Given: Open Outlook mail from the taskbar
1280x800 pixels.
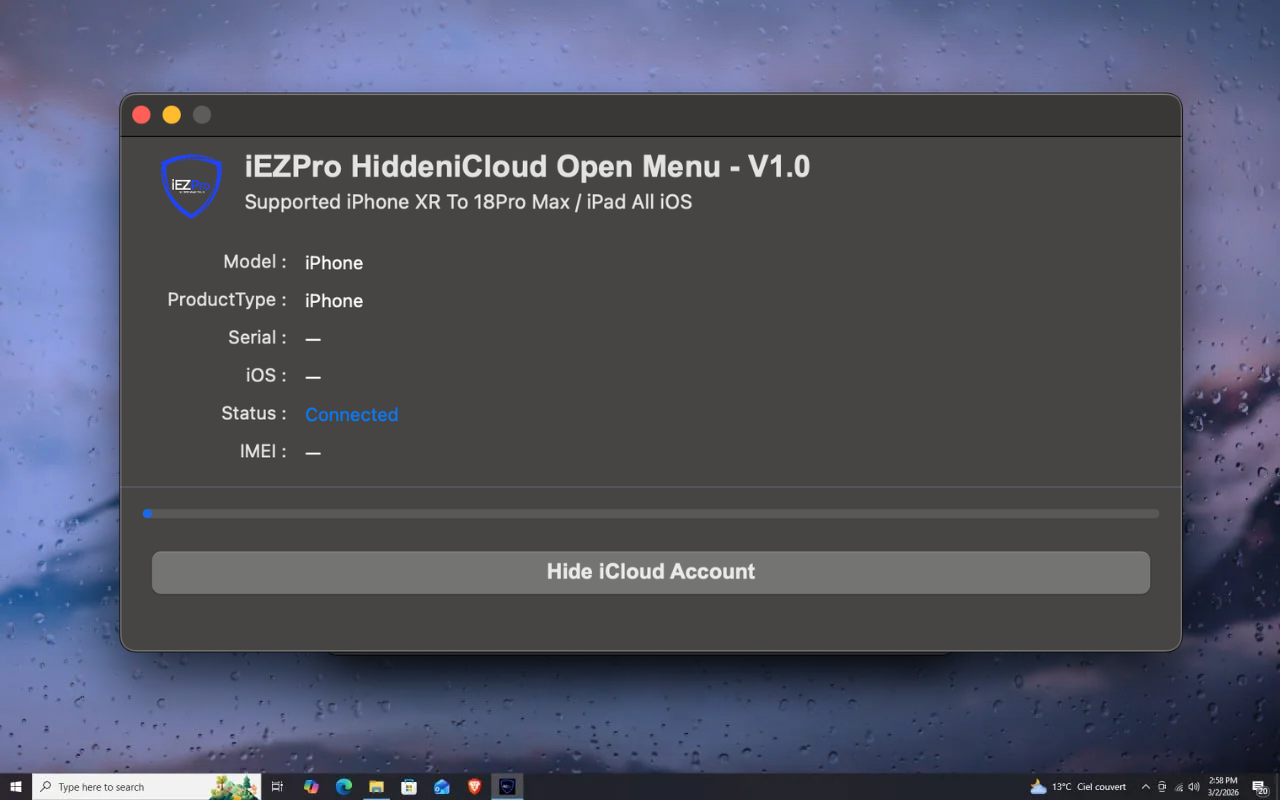Looking at the screenshot, I should click(x=442, y=787).
